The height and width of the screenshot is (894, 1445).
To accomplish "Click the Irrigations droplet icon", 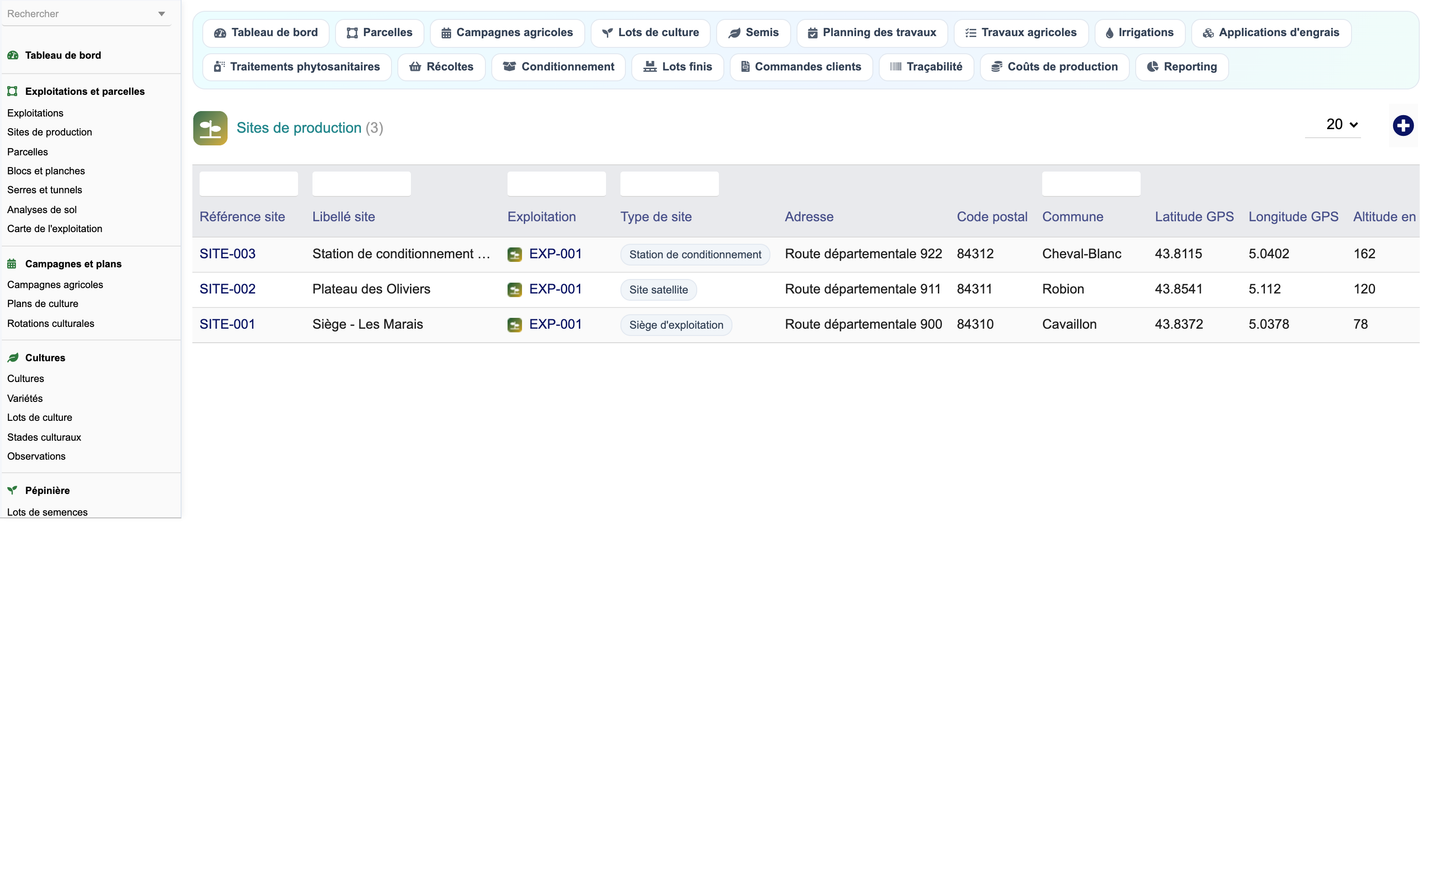I will [1109, 33].
